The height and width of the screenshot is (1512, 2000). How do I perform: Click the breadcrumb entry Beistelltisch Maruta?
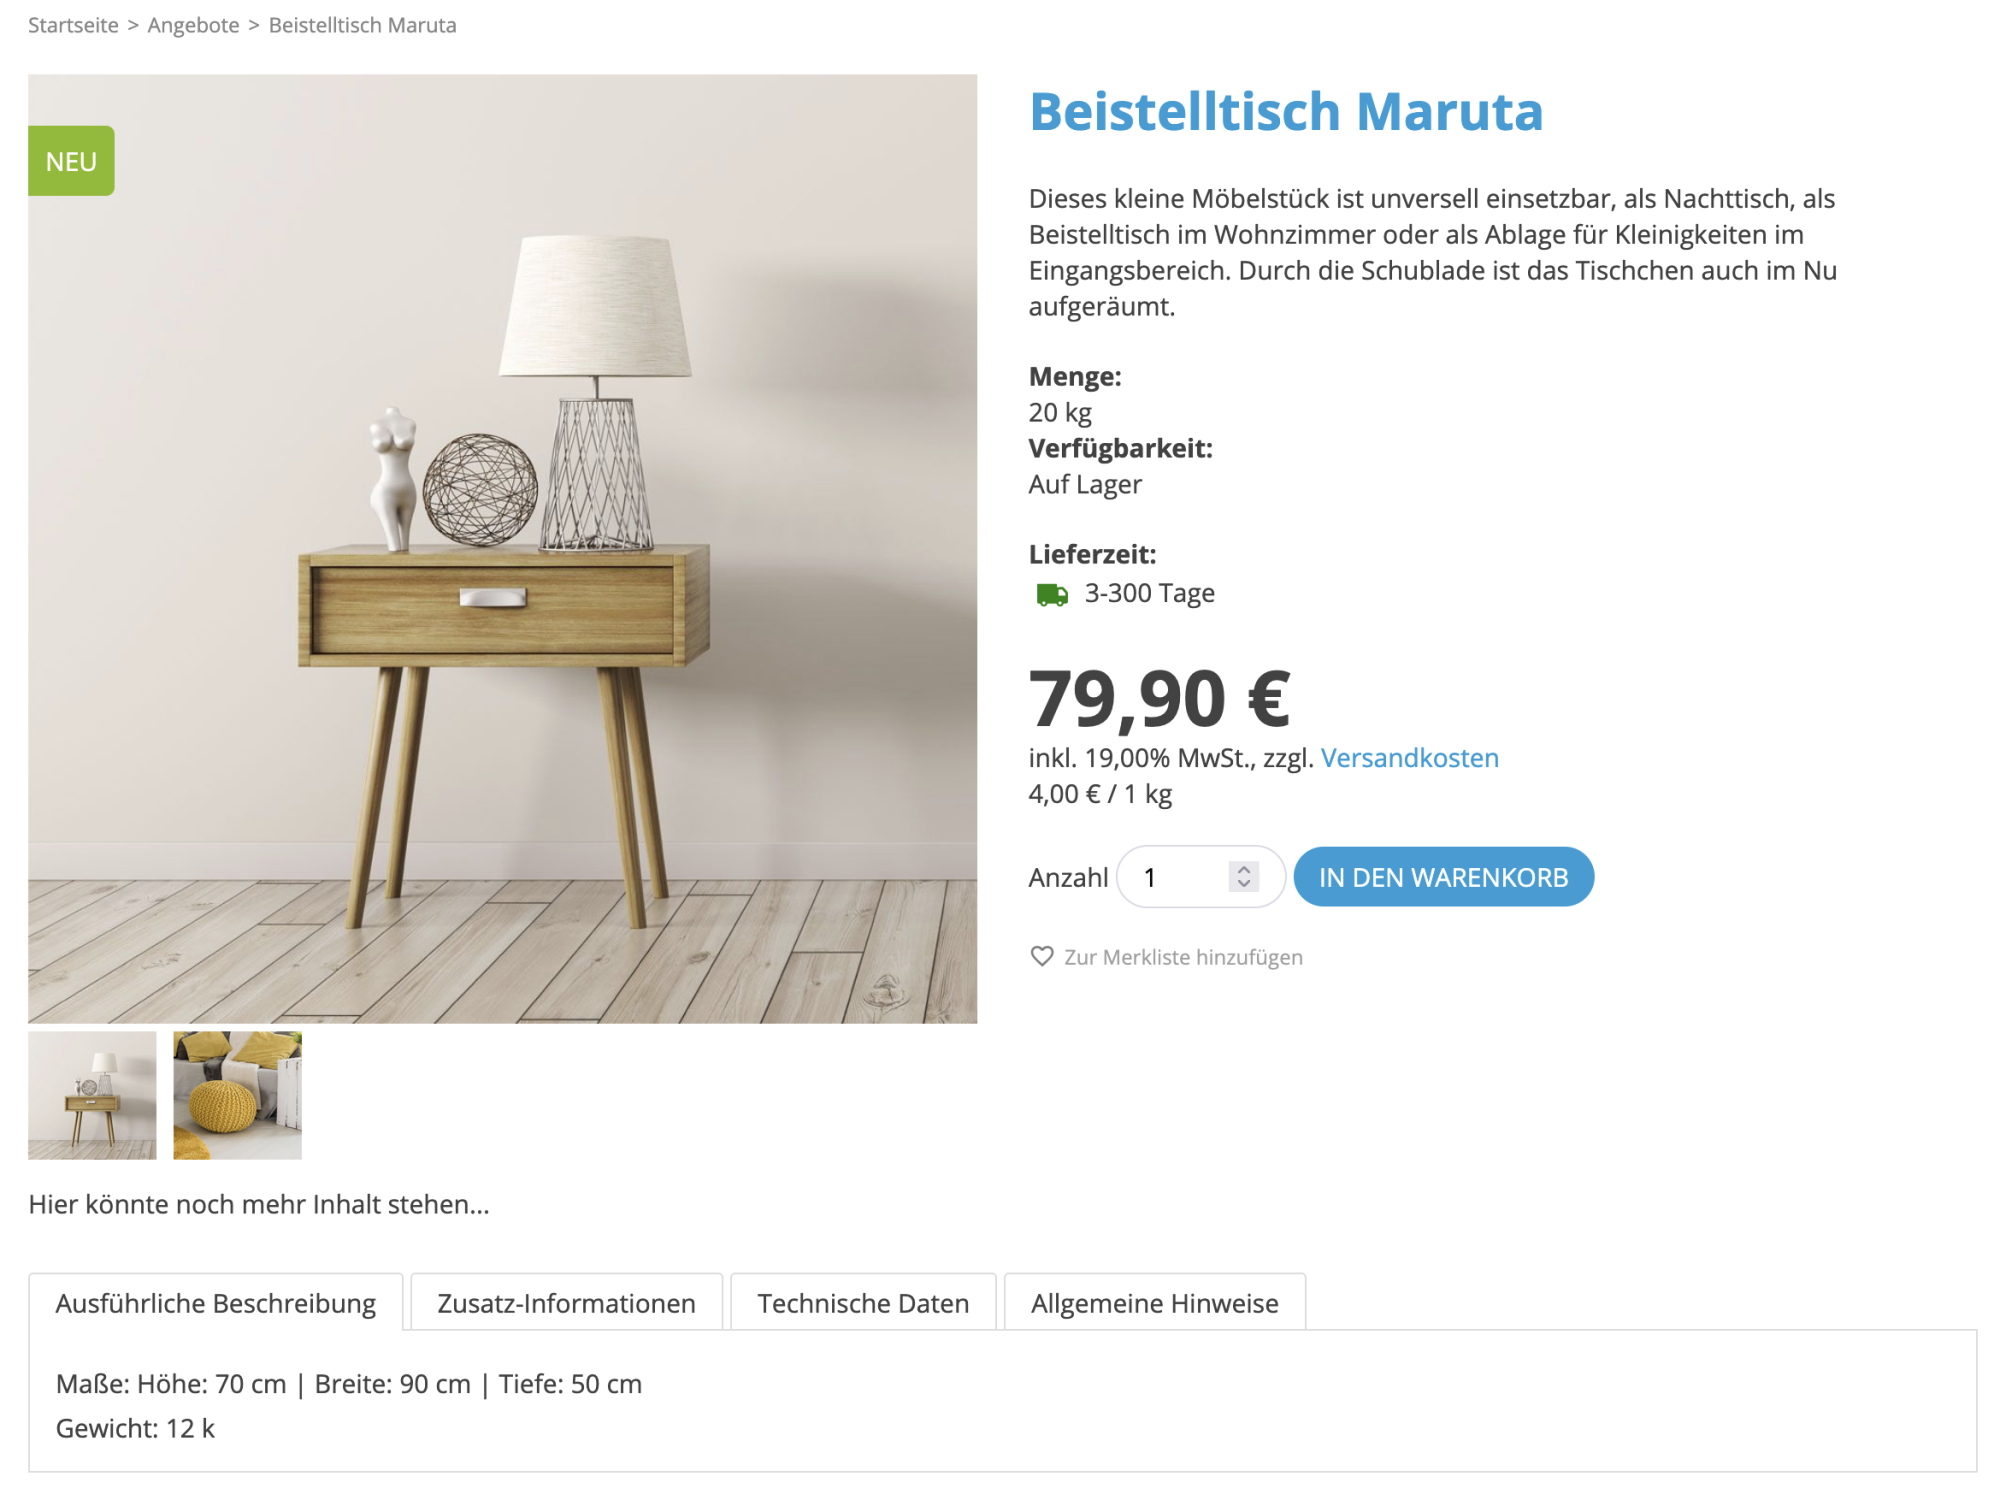click(360, 25)
